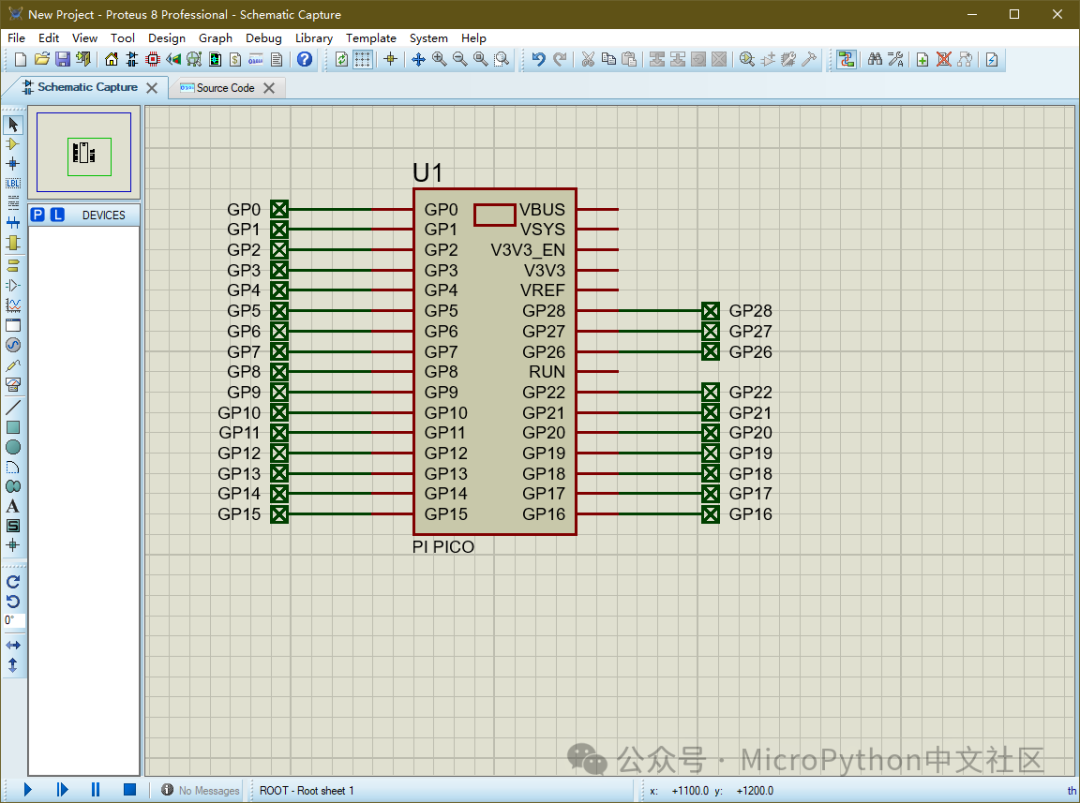The height and width of the screenshot is (803, 1080).
Task: Select 2D Graphics Box tool
Action: pos(13,428)
